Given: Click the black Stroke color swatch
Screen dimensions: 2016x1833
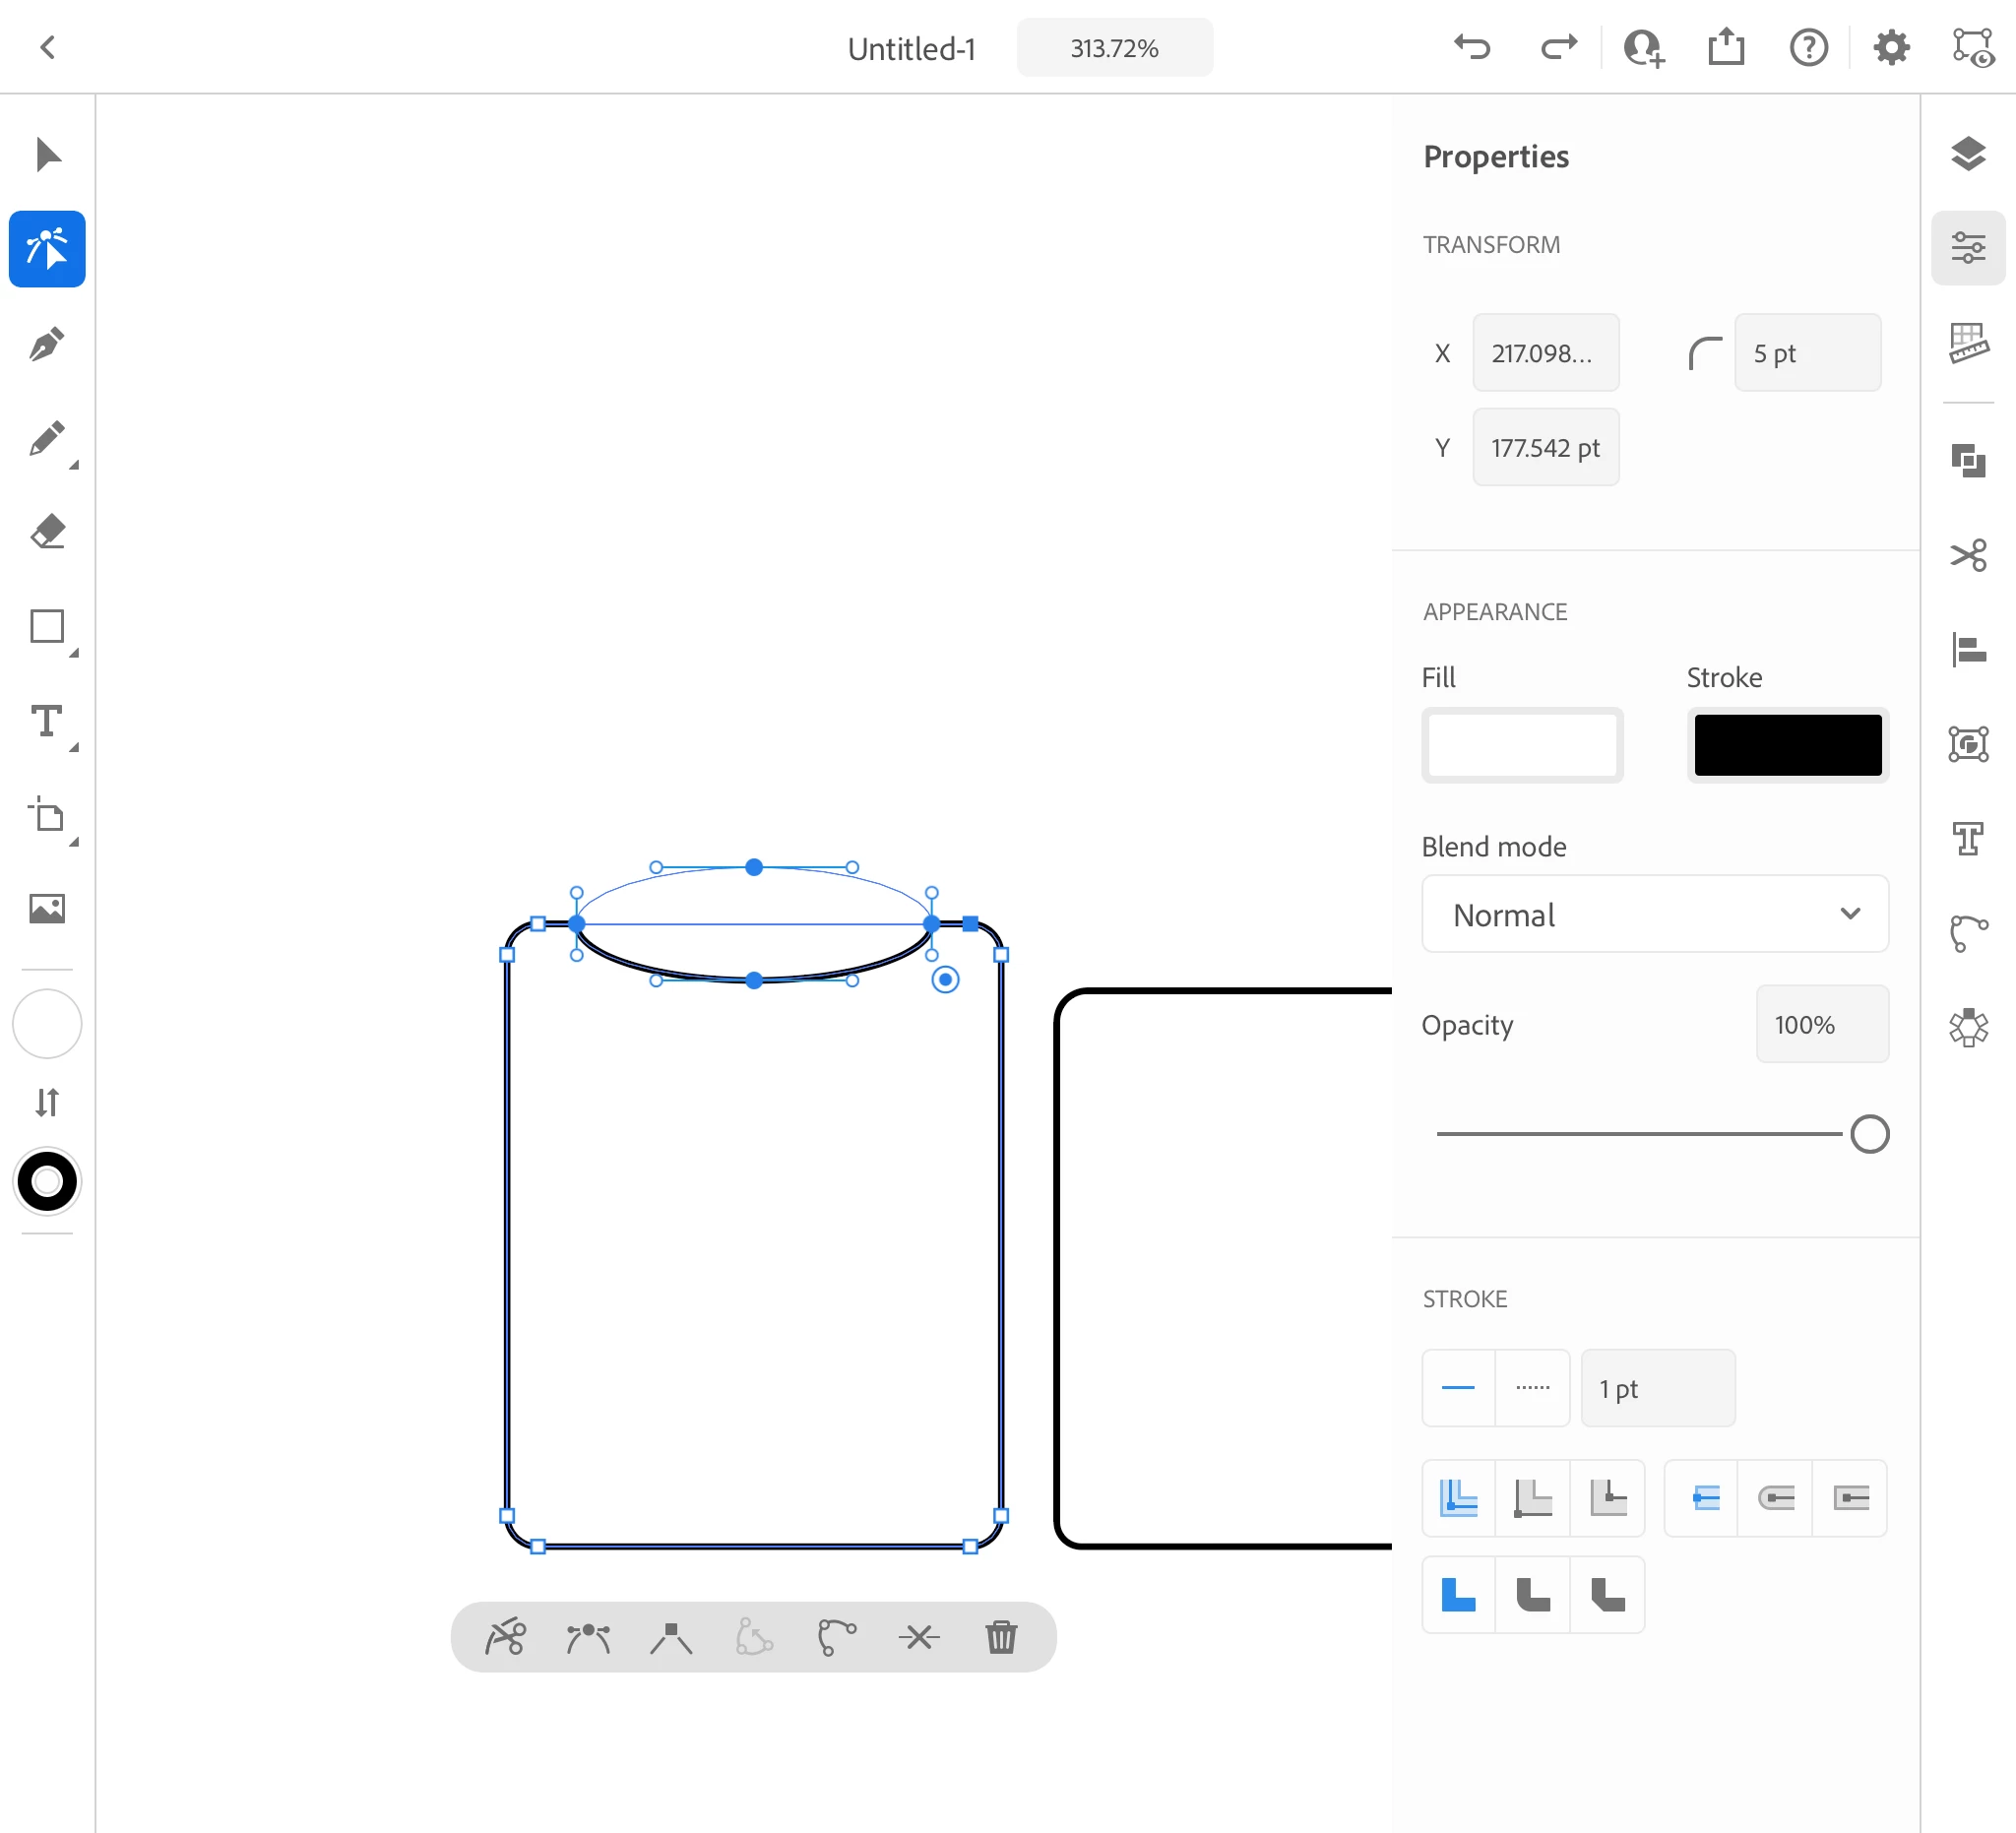Looking at the screenshot, I should click(1787, 745).
